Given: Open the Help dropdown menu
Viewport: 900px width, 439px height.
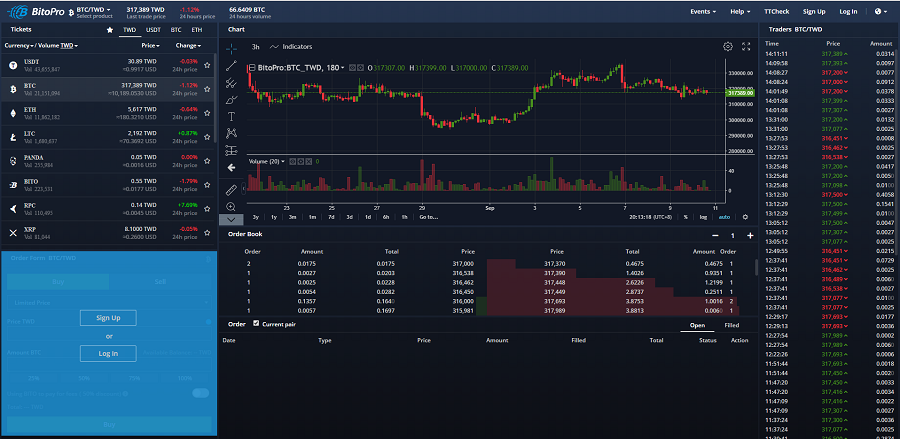Looking at the screenshot, I should point(740,11).
